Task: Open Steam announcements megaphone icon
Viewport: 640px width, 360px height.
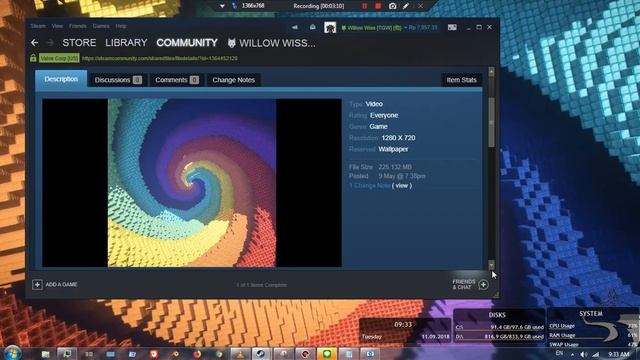Action: (x=295, y=27)
